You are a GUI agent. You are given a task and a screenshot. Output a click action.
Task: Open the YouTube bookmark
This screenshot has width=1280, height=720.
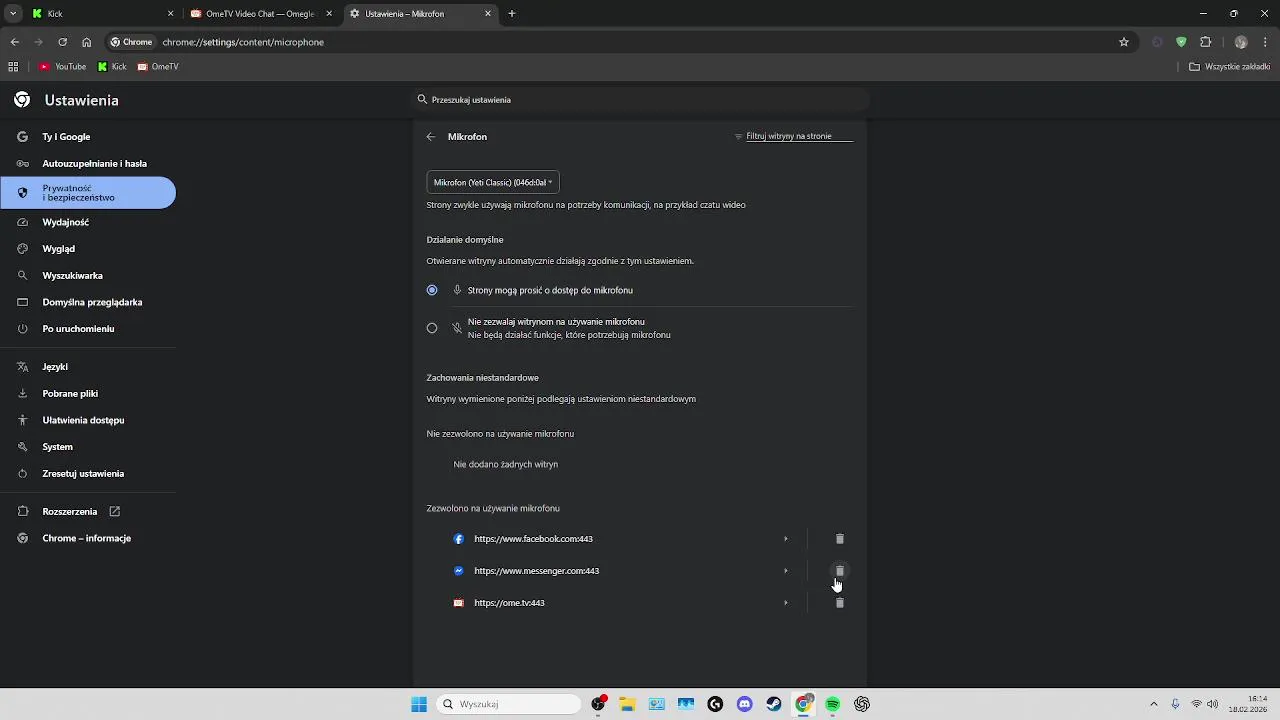[x=62, y=67]
